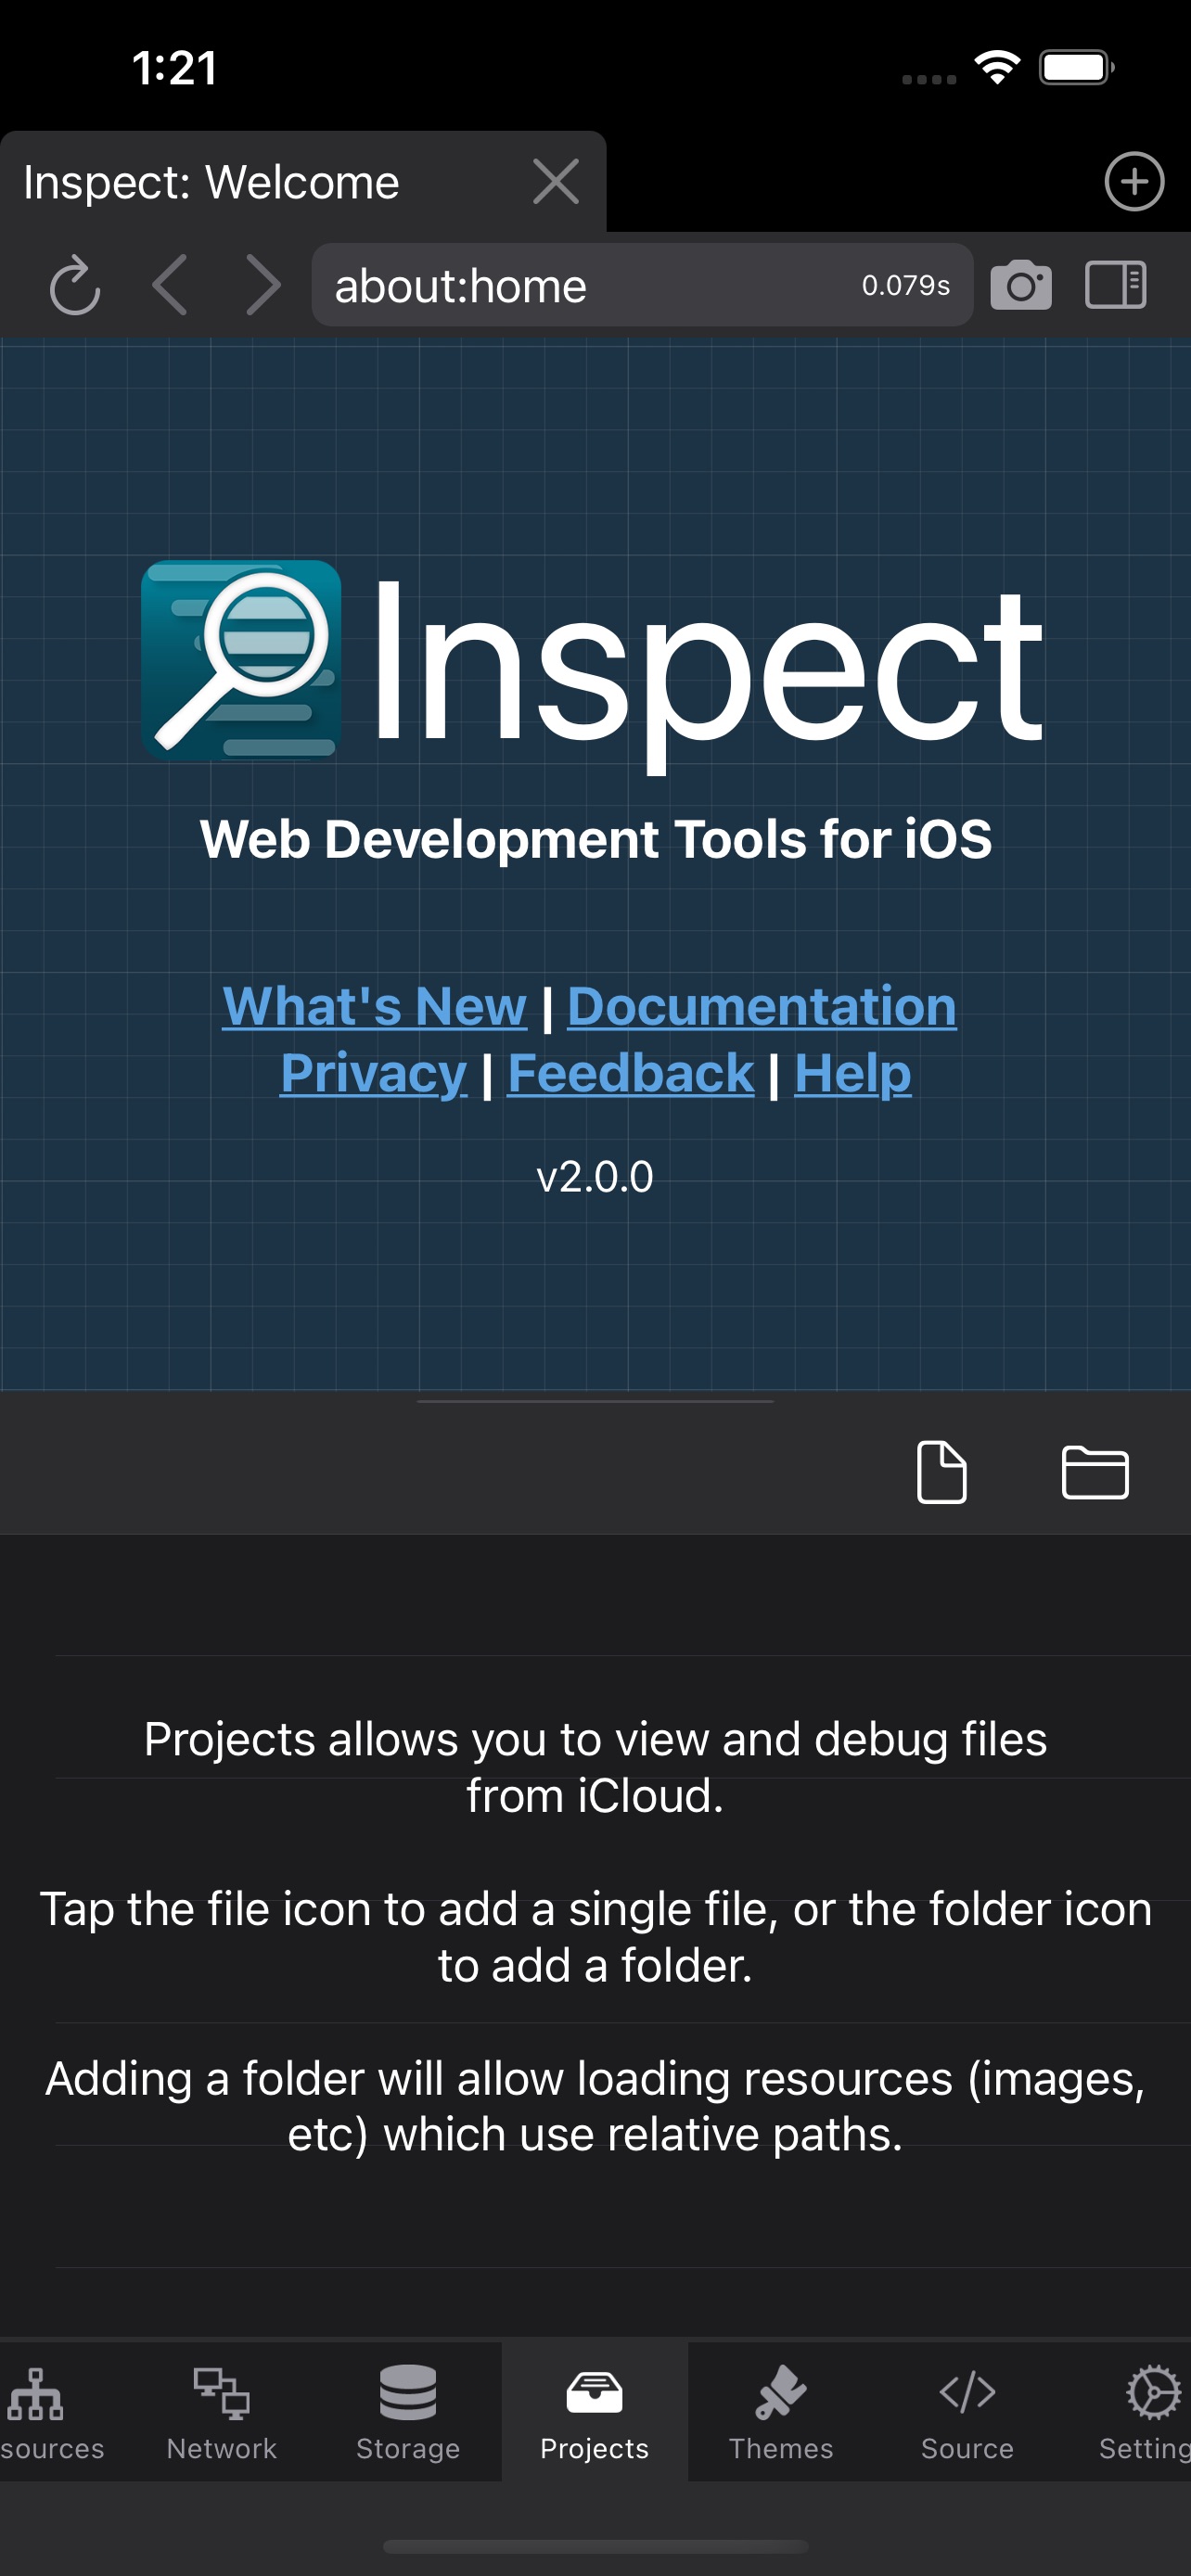
Task: Open the Privacy link
Action: coord(373,1073)
